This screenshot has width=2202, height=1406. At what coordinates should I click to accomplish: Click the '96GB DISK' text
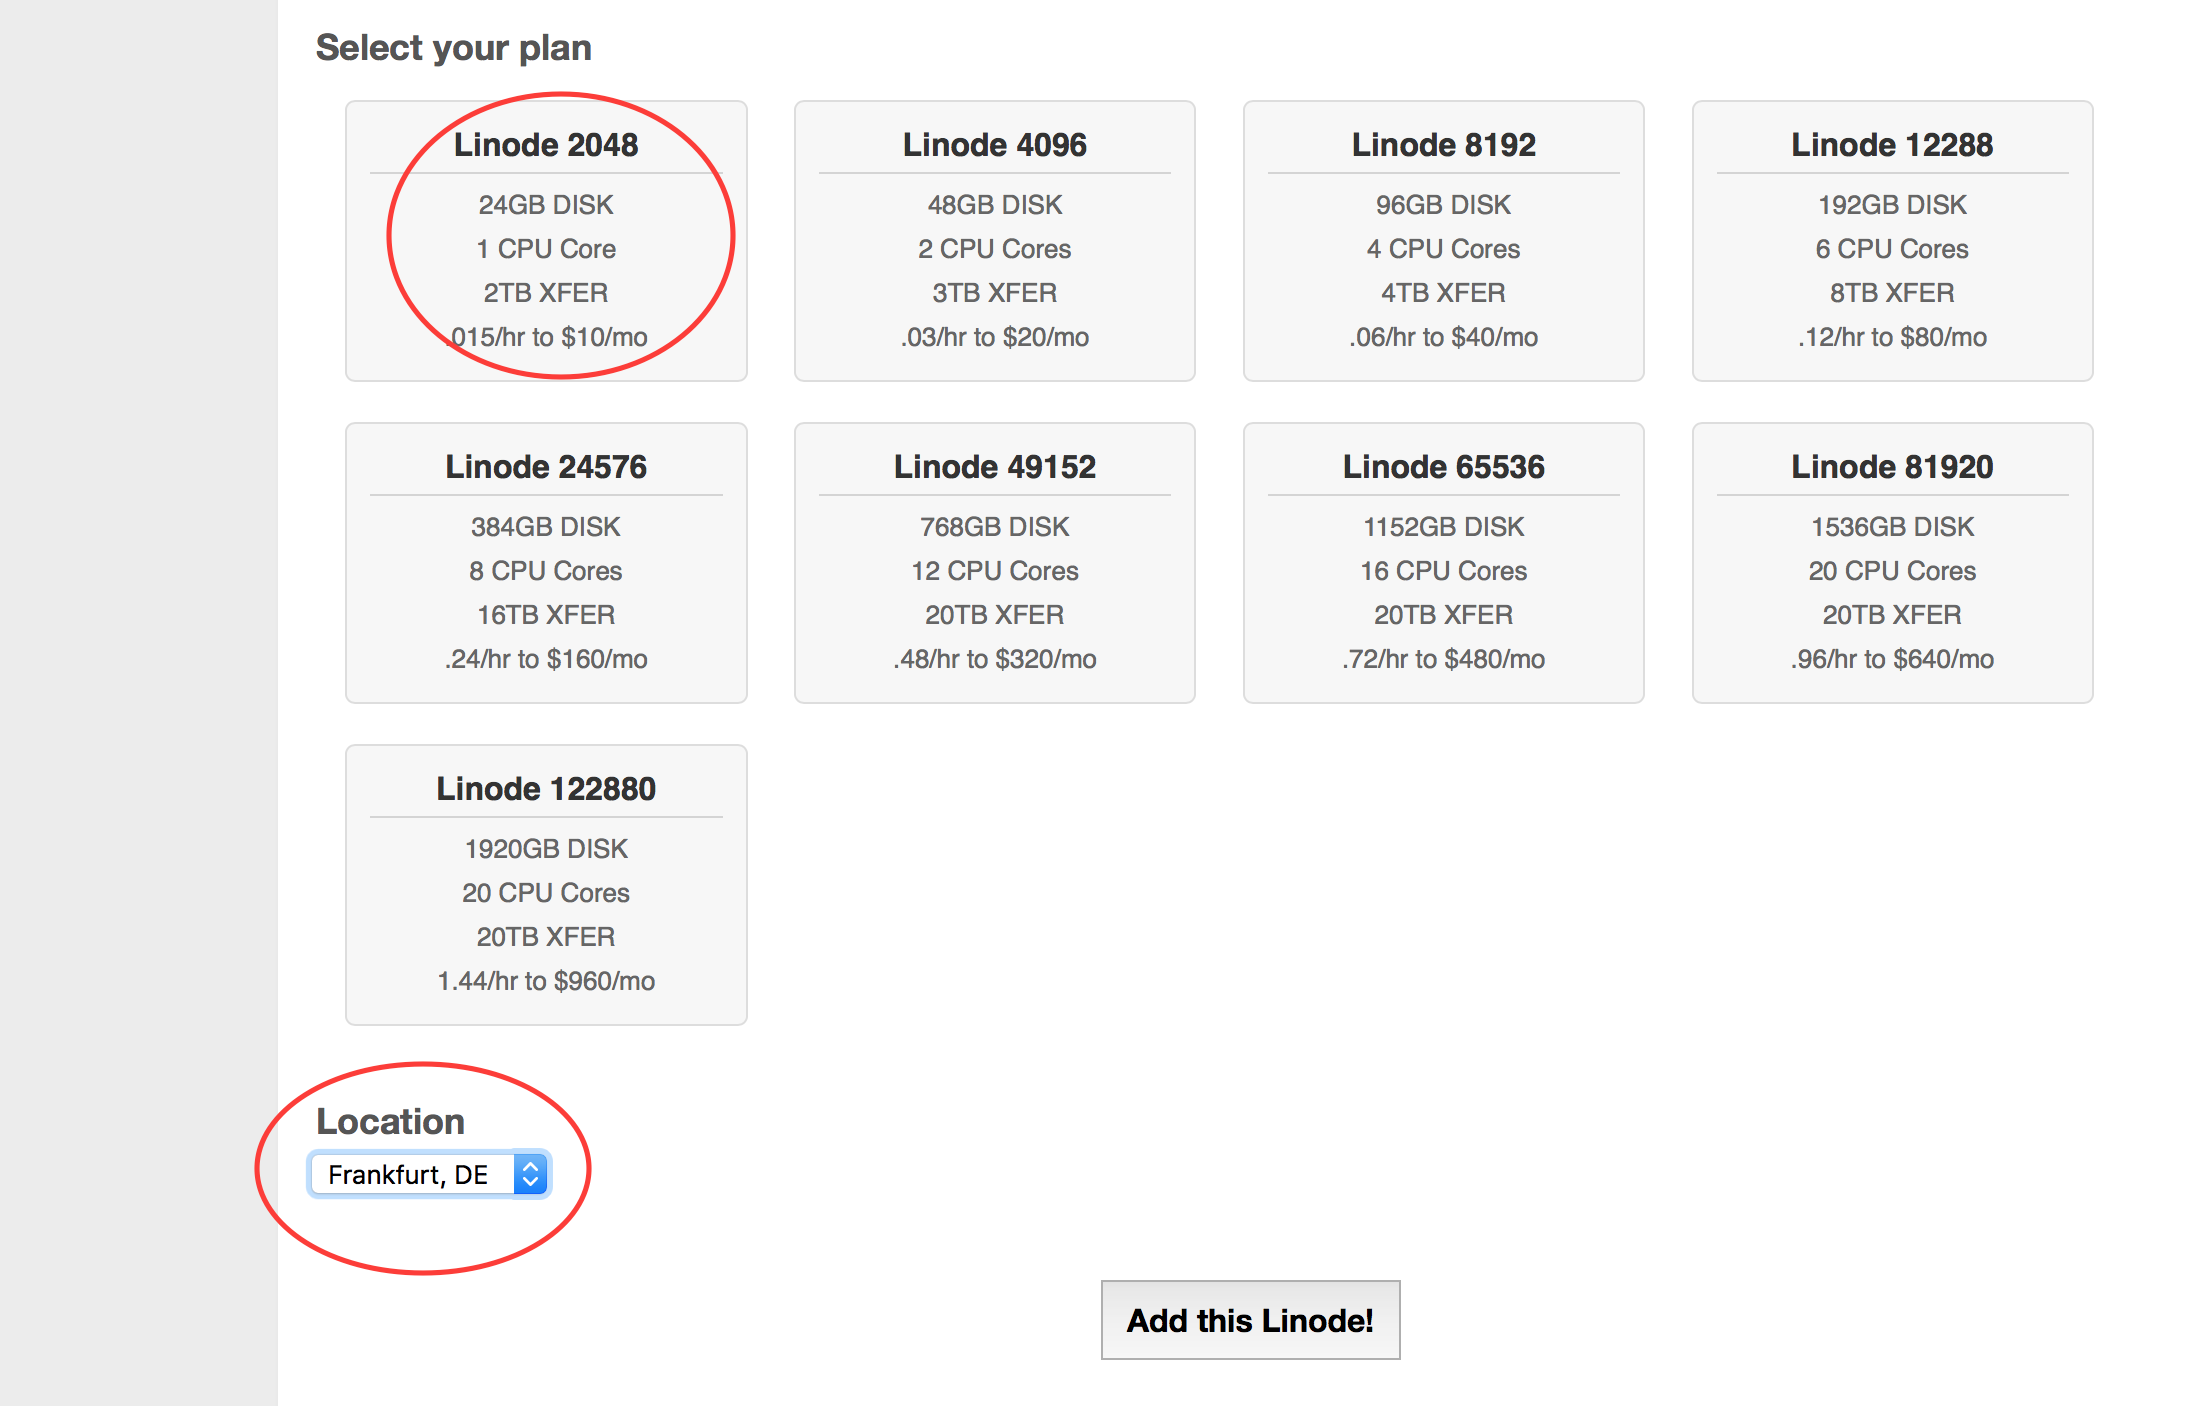[1444, 205]
